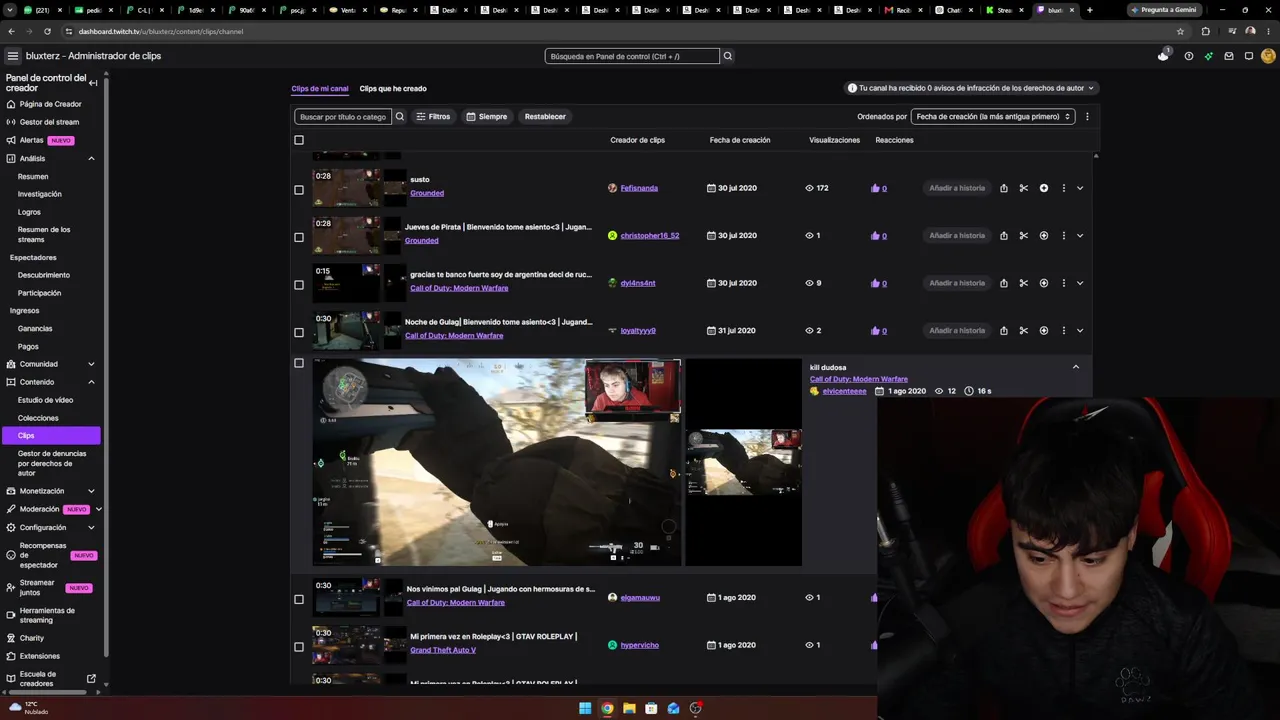Open the Twitch inbox mail icon
The image size is (1280, 720).
[x=1229, y=56]
